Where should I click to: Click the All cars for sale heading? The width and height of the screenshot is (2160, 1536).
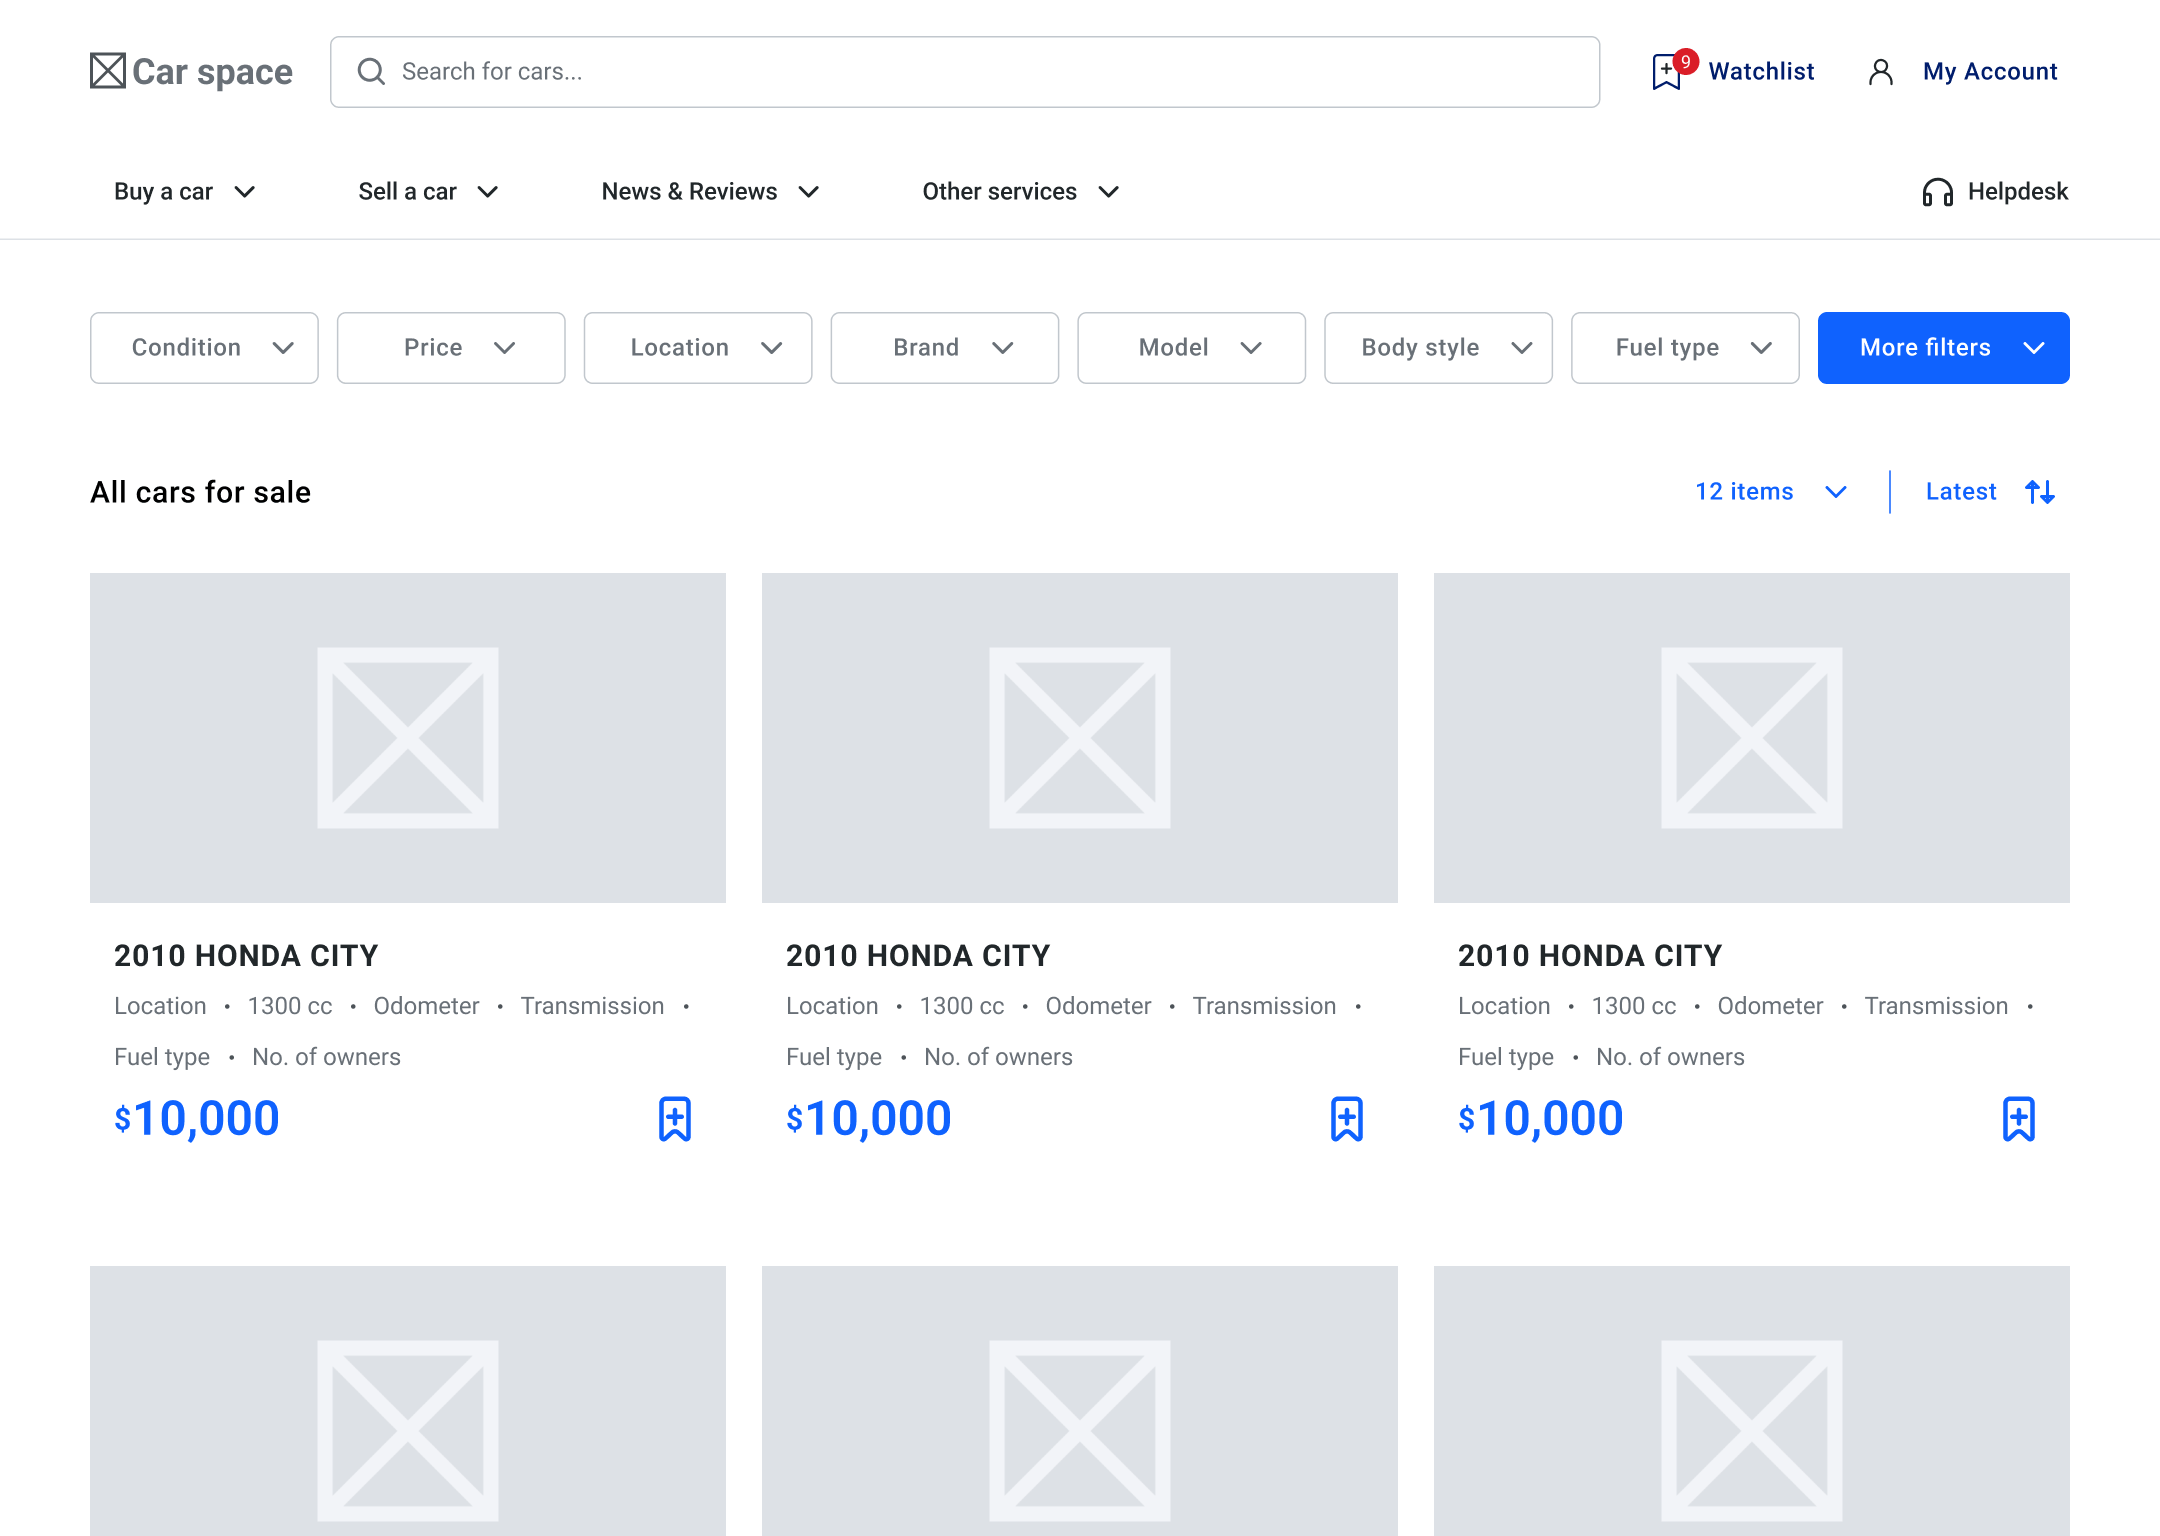(201, 492)
